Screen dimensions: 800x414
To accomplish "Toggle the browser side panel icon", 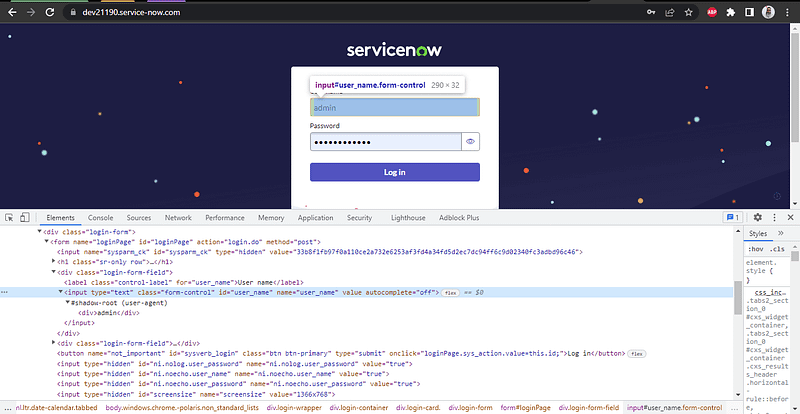I will click(x=749, y=12).
